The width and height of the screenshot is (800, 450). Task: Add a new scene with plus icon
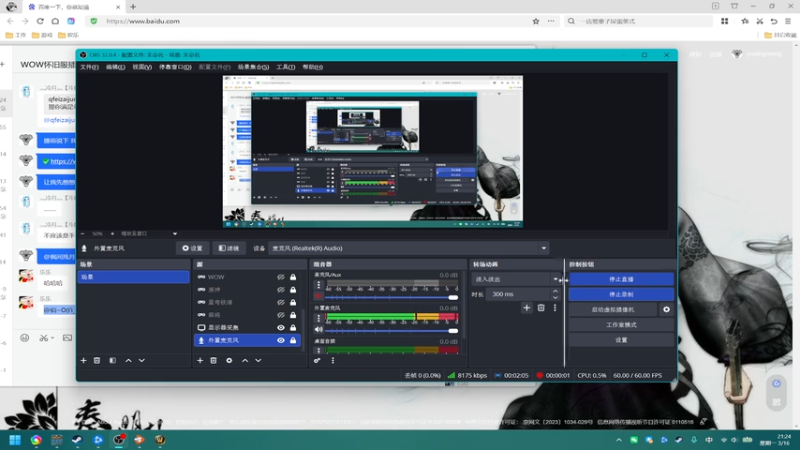tap(83, 360)
